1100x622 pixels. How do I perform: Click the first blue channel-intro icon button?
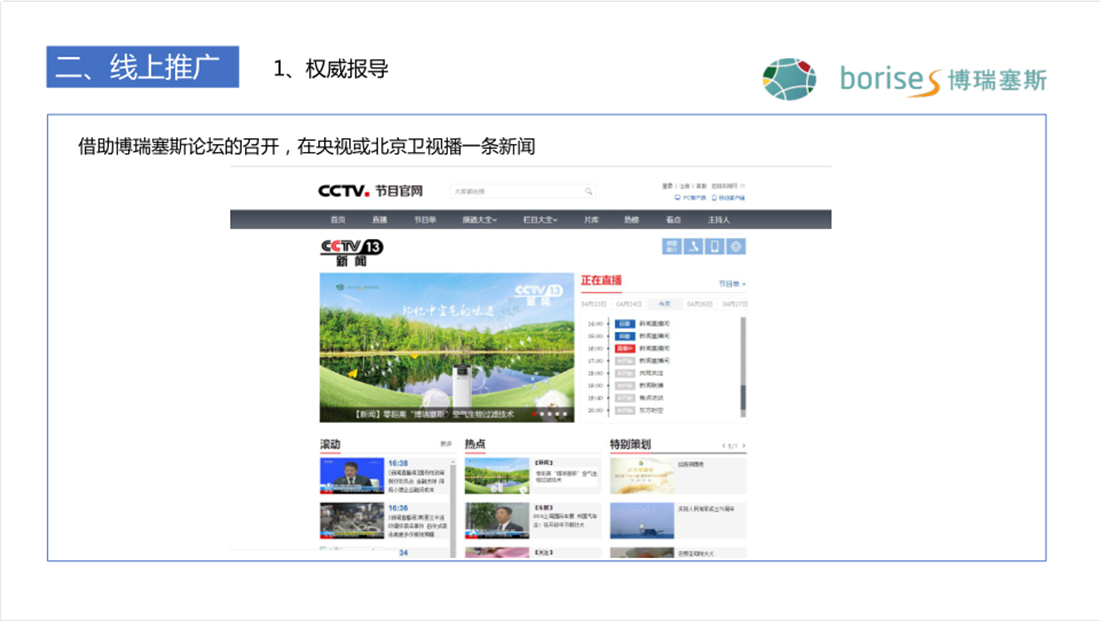click(x=671, y=247)
